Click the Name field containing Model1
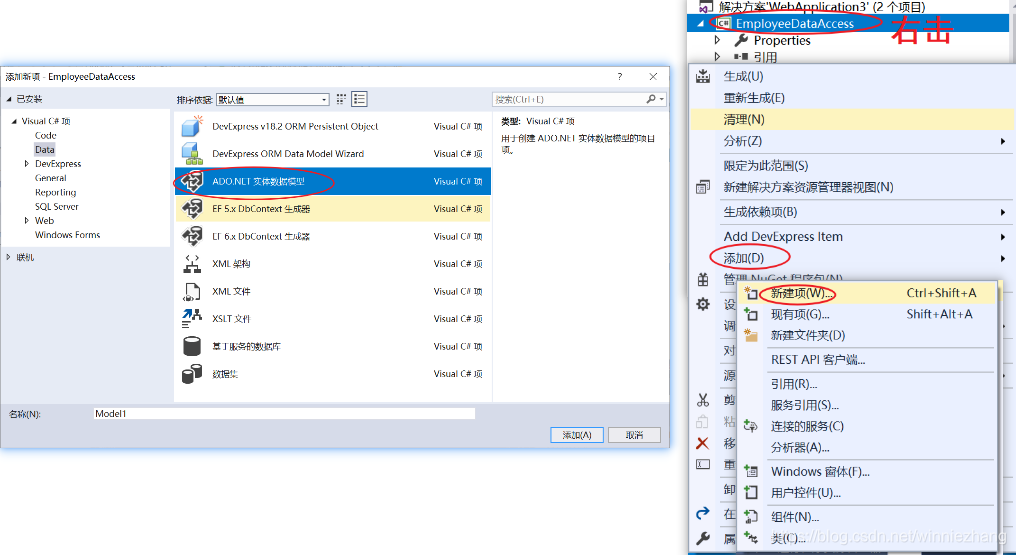Screen dimensions: 1016x555 (284, 413)
